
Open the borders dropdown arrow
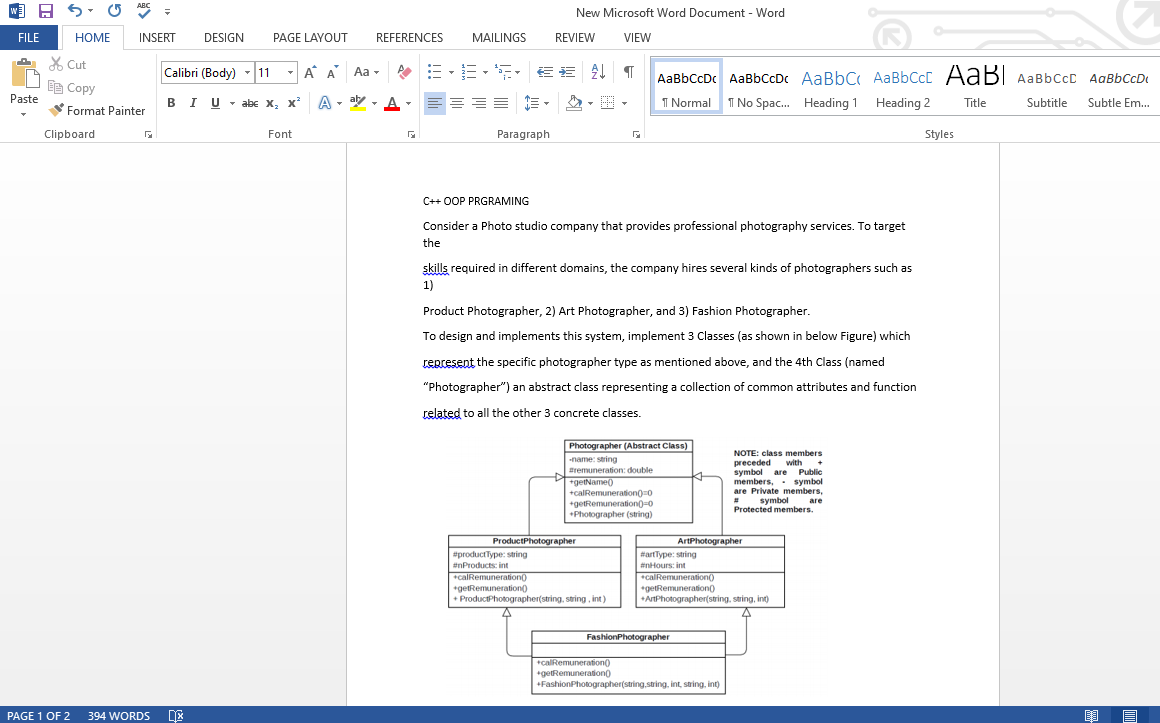[x=624, y=104]
